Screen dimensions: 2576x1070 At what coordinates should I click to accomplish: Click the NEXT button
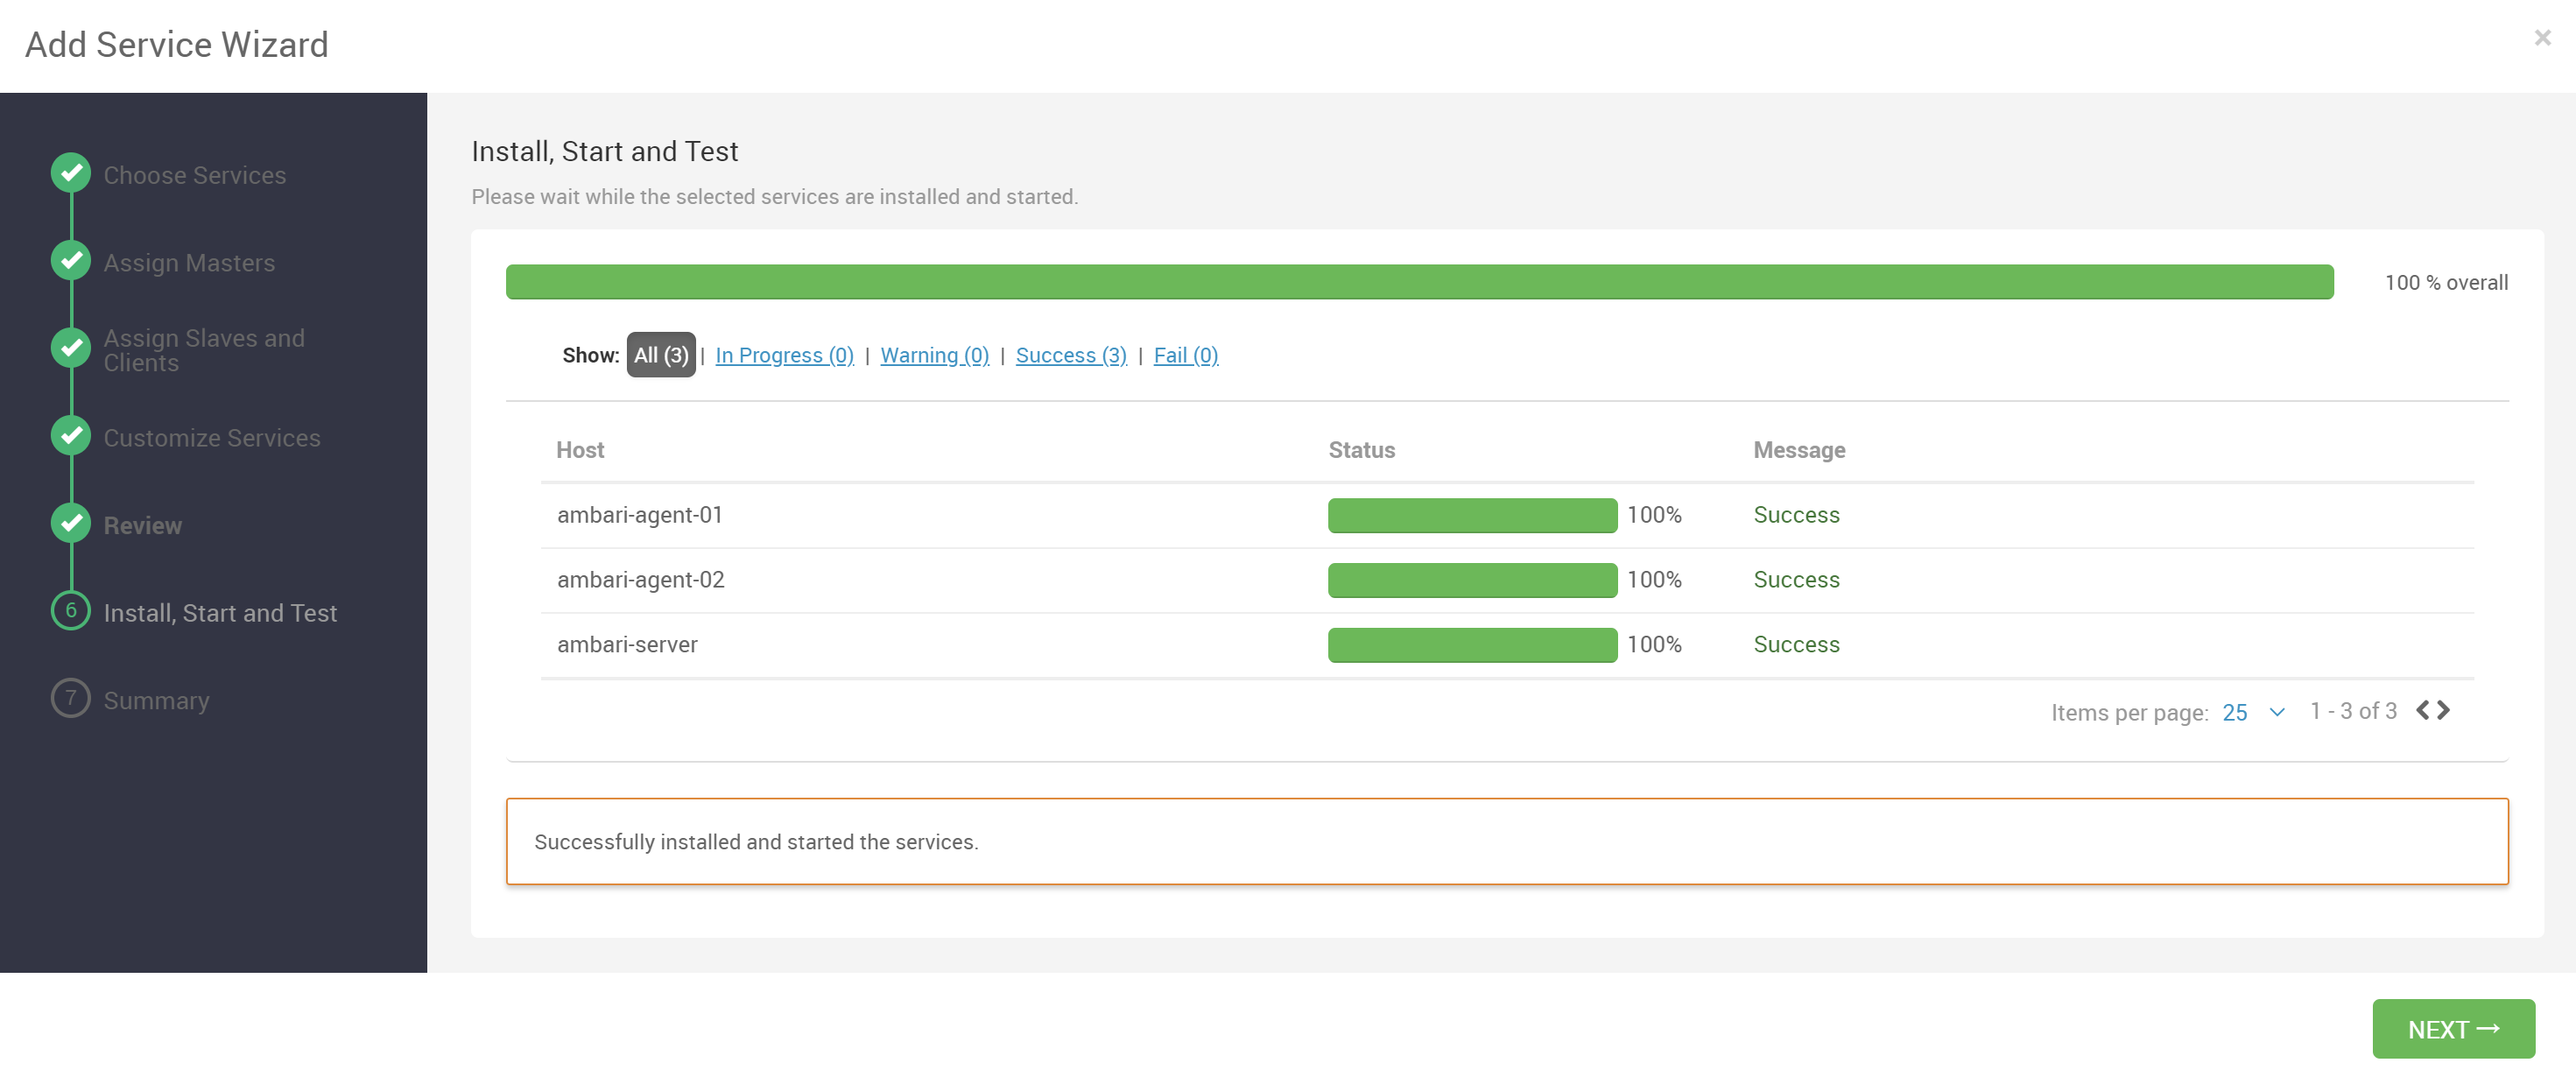coord(2453,1029)
